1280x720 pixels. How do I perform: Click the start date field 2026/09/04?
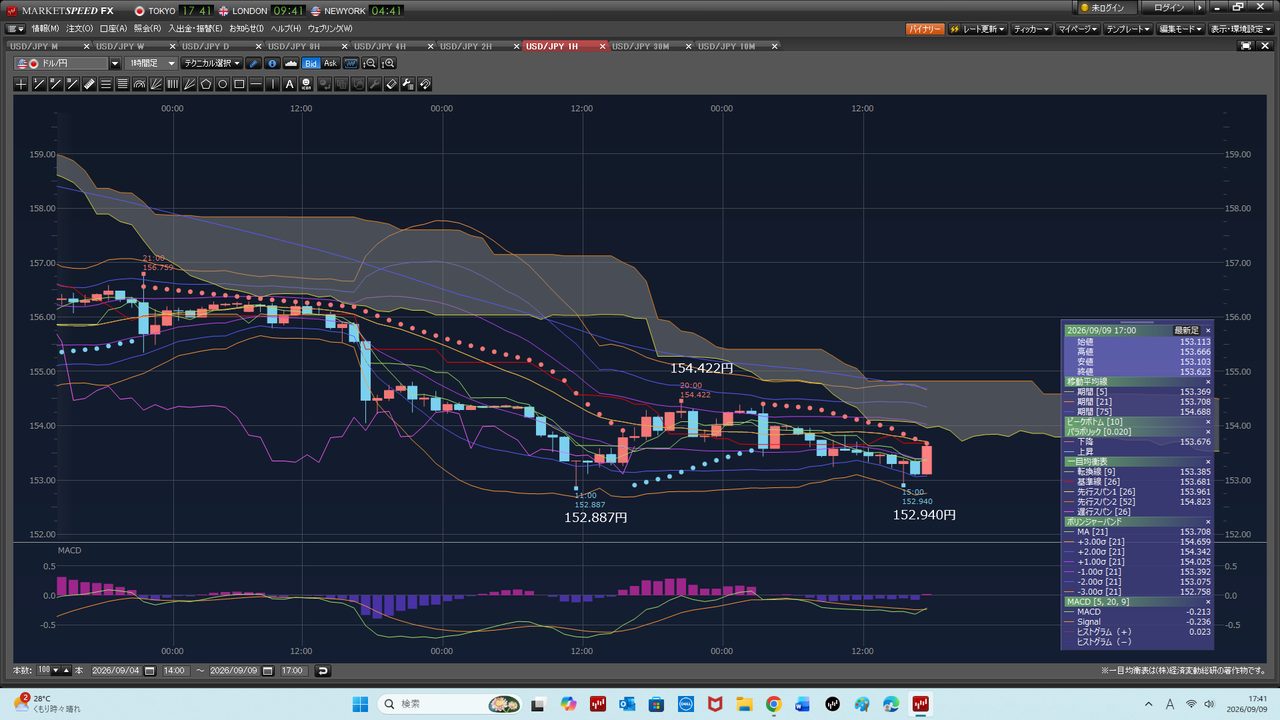[x=117, y=670]
